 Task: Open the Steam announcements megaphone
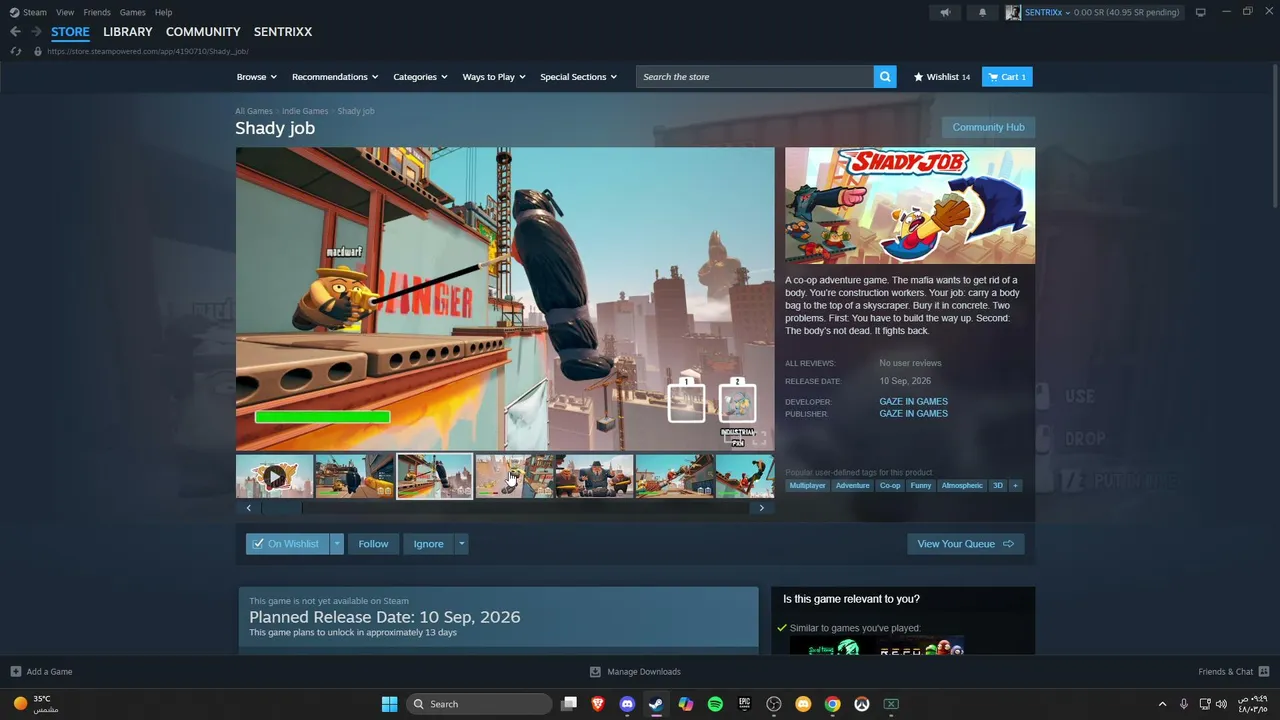pos(945,12)
